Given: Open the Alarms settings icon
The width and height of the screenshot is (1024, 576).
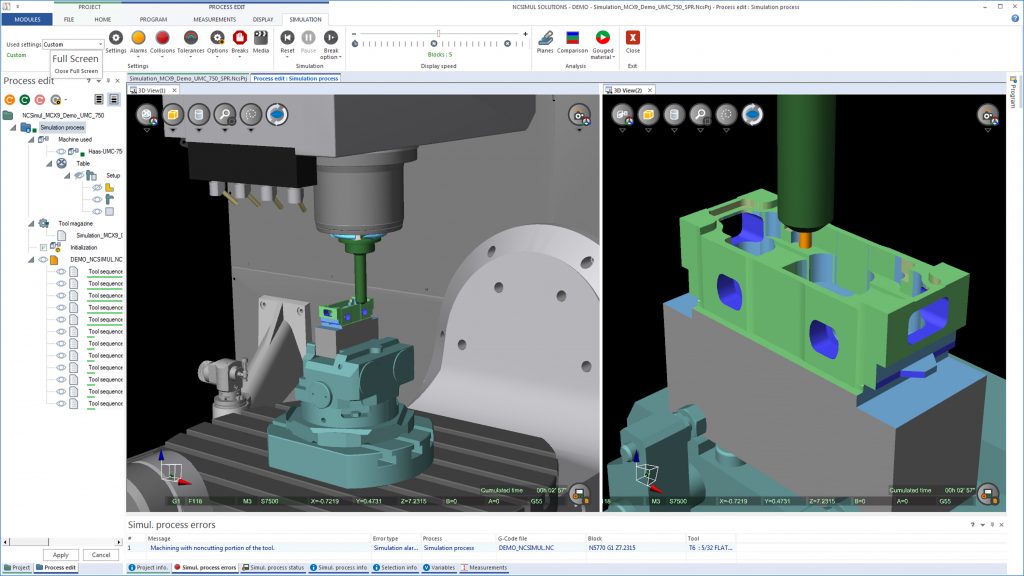Looking at the screenshot, I should click(138, 40).
